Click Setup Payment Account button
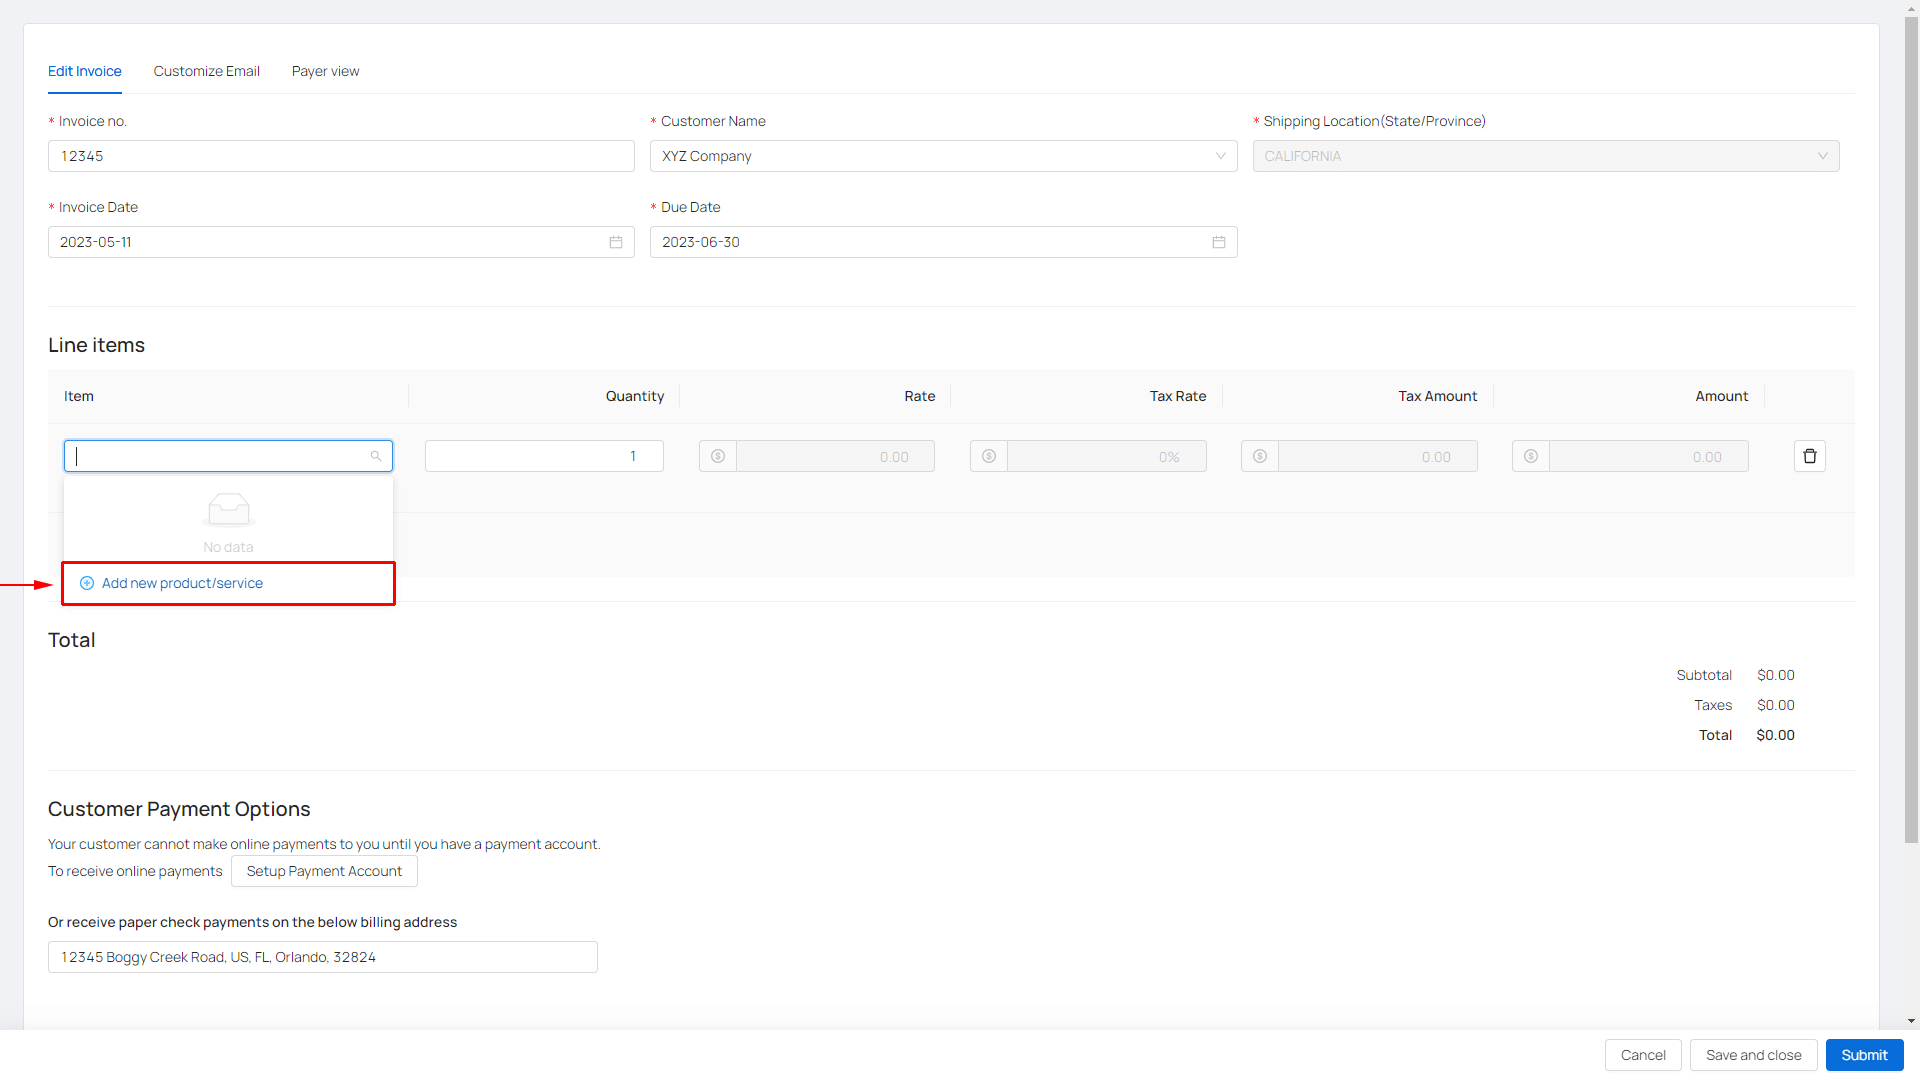 (324, 871)
